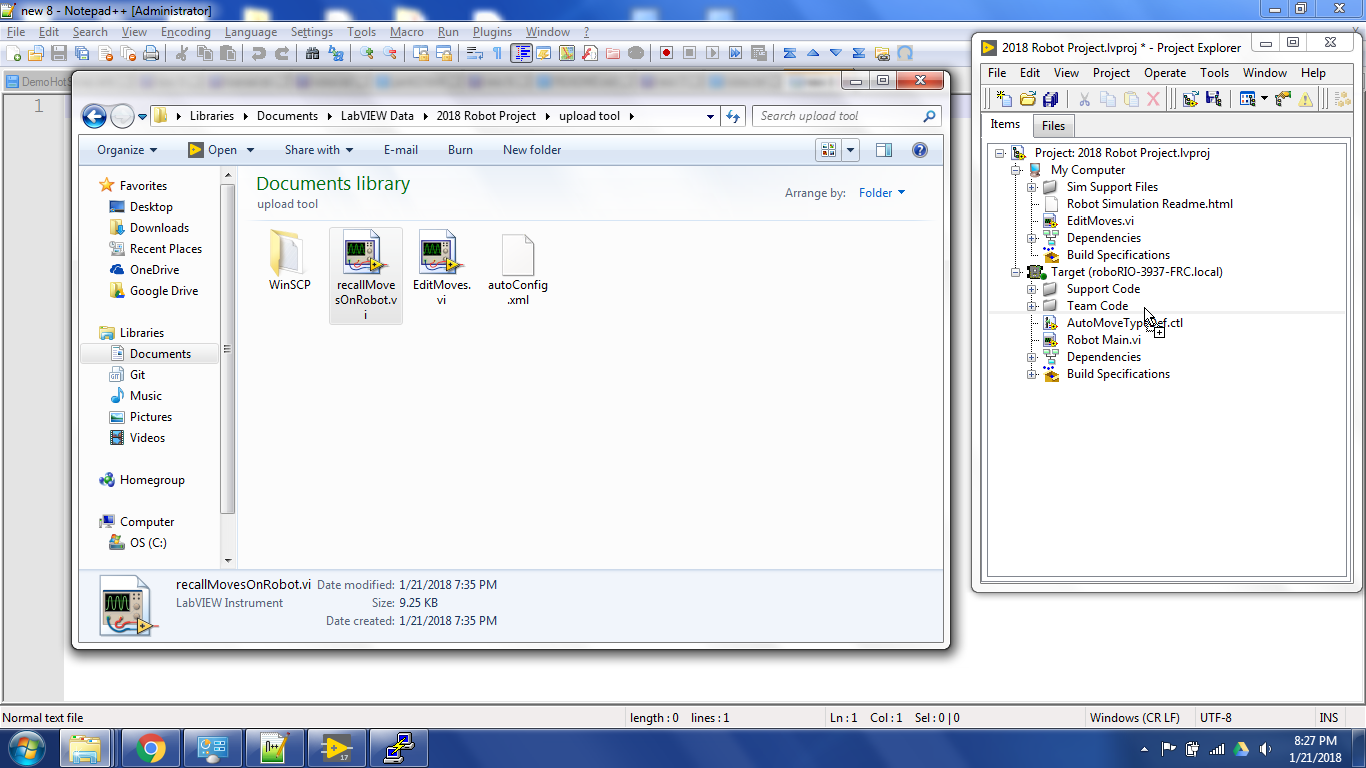
Task: Click the warning triangle icon in Project Explorer
Action: click(x=1306, y=99)
